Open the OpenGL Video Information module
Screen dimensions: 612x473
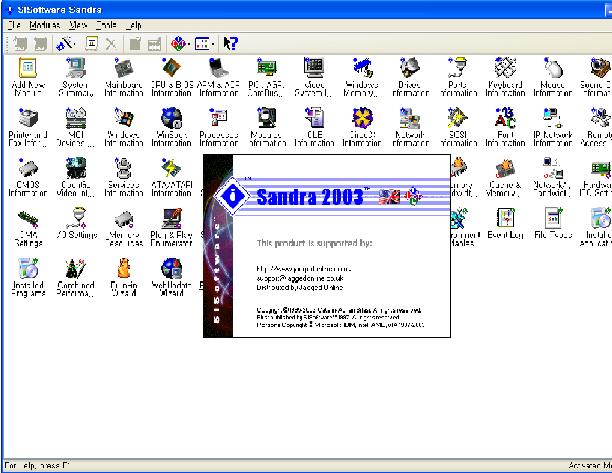pos(75,177)
